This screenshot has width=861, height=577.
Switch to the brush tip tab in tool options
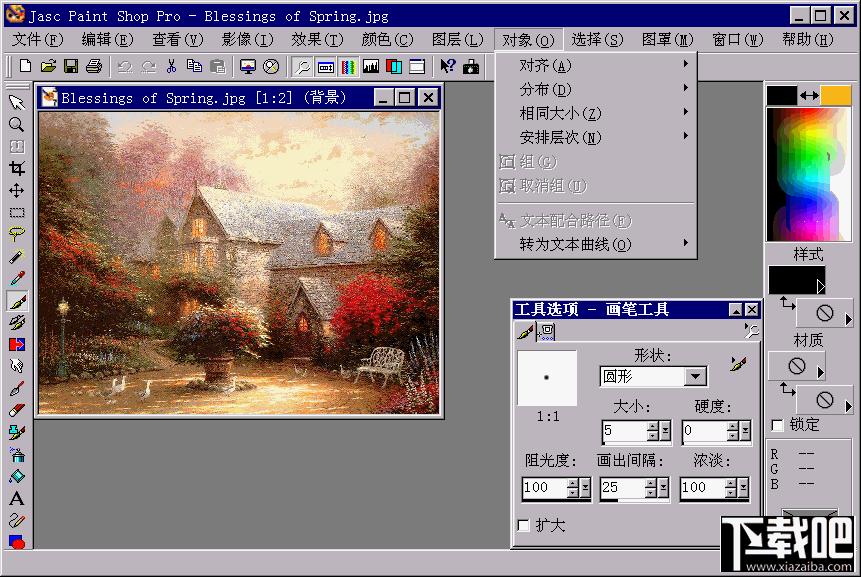525,332
